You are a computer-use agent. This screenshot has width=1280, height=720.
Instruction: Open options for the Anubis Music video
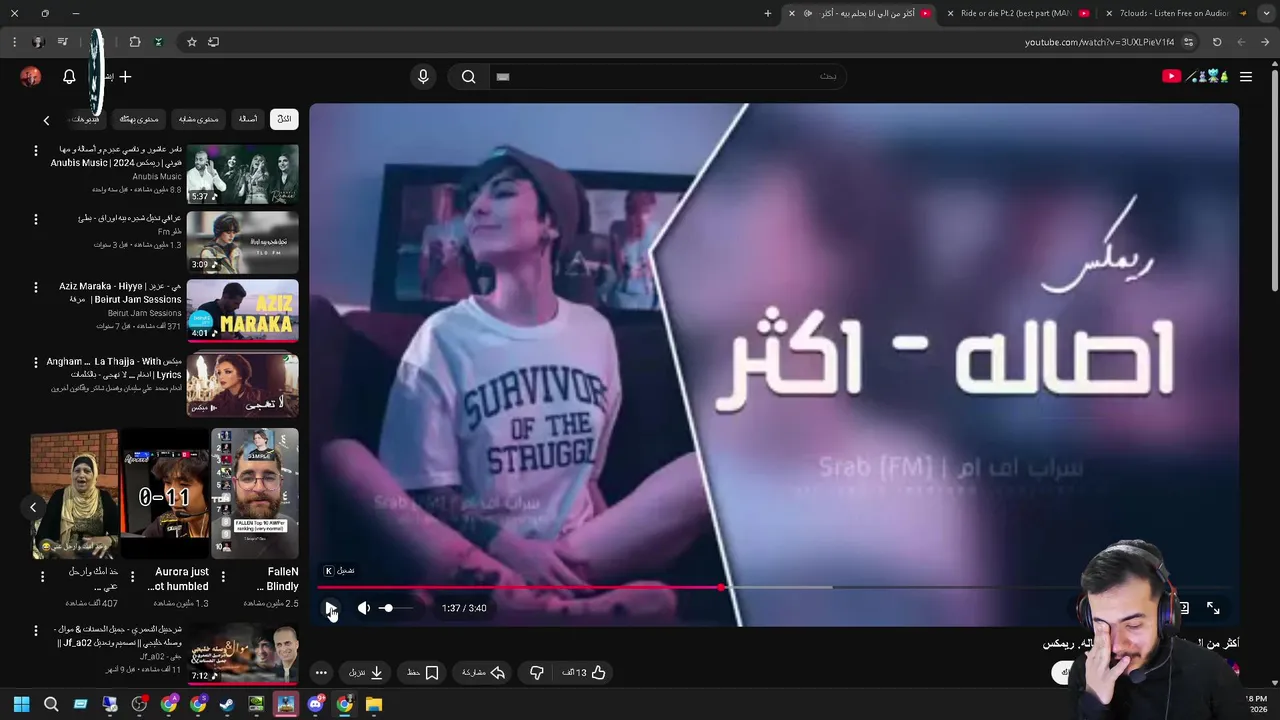tap(36, 151)
